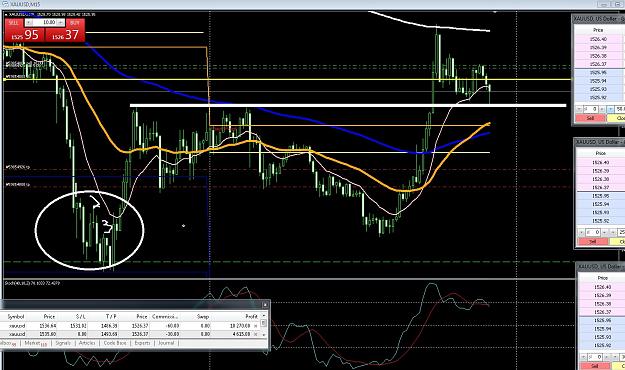This screenshot has width=625, height=370.
Task: Open the Market tab
Action: 35,343
